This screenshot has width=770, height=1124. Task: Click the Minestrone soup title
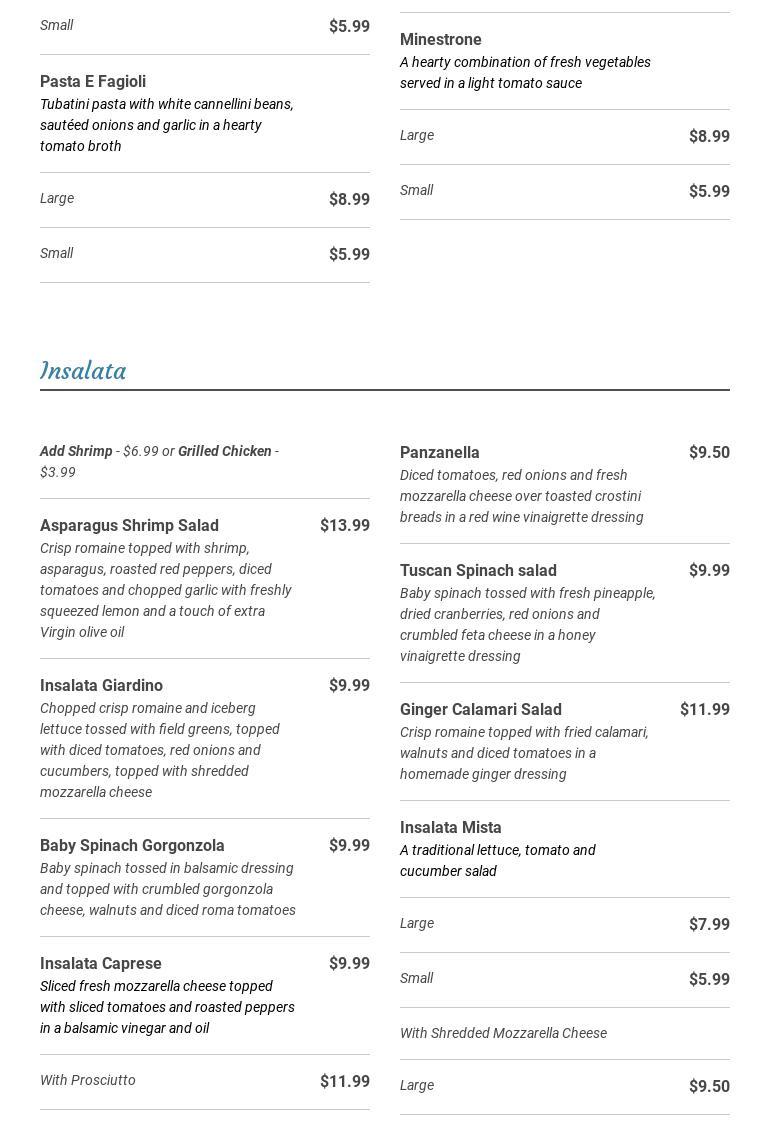pos(440,40)
